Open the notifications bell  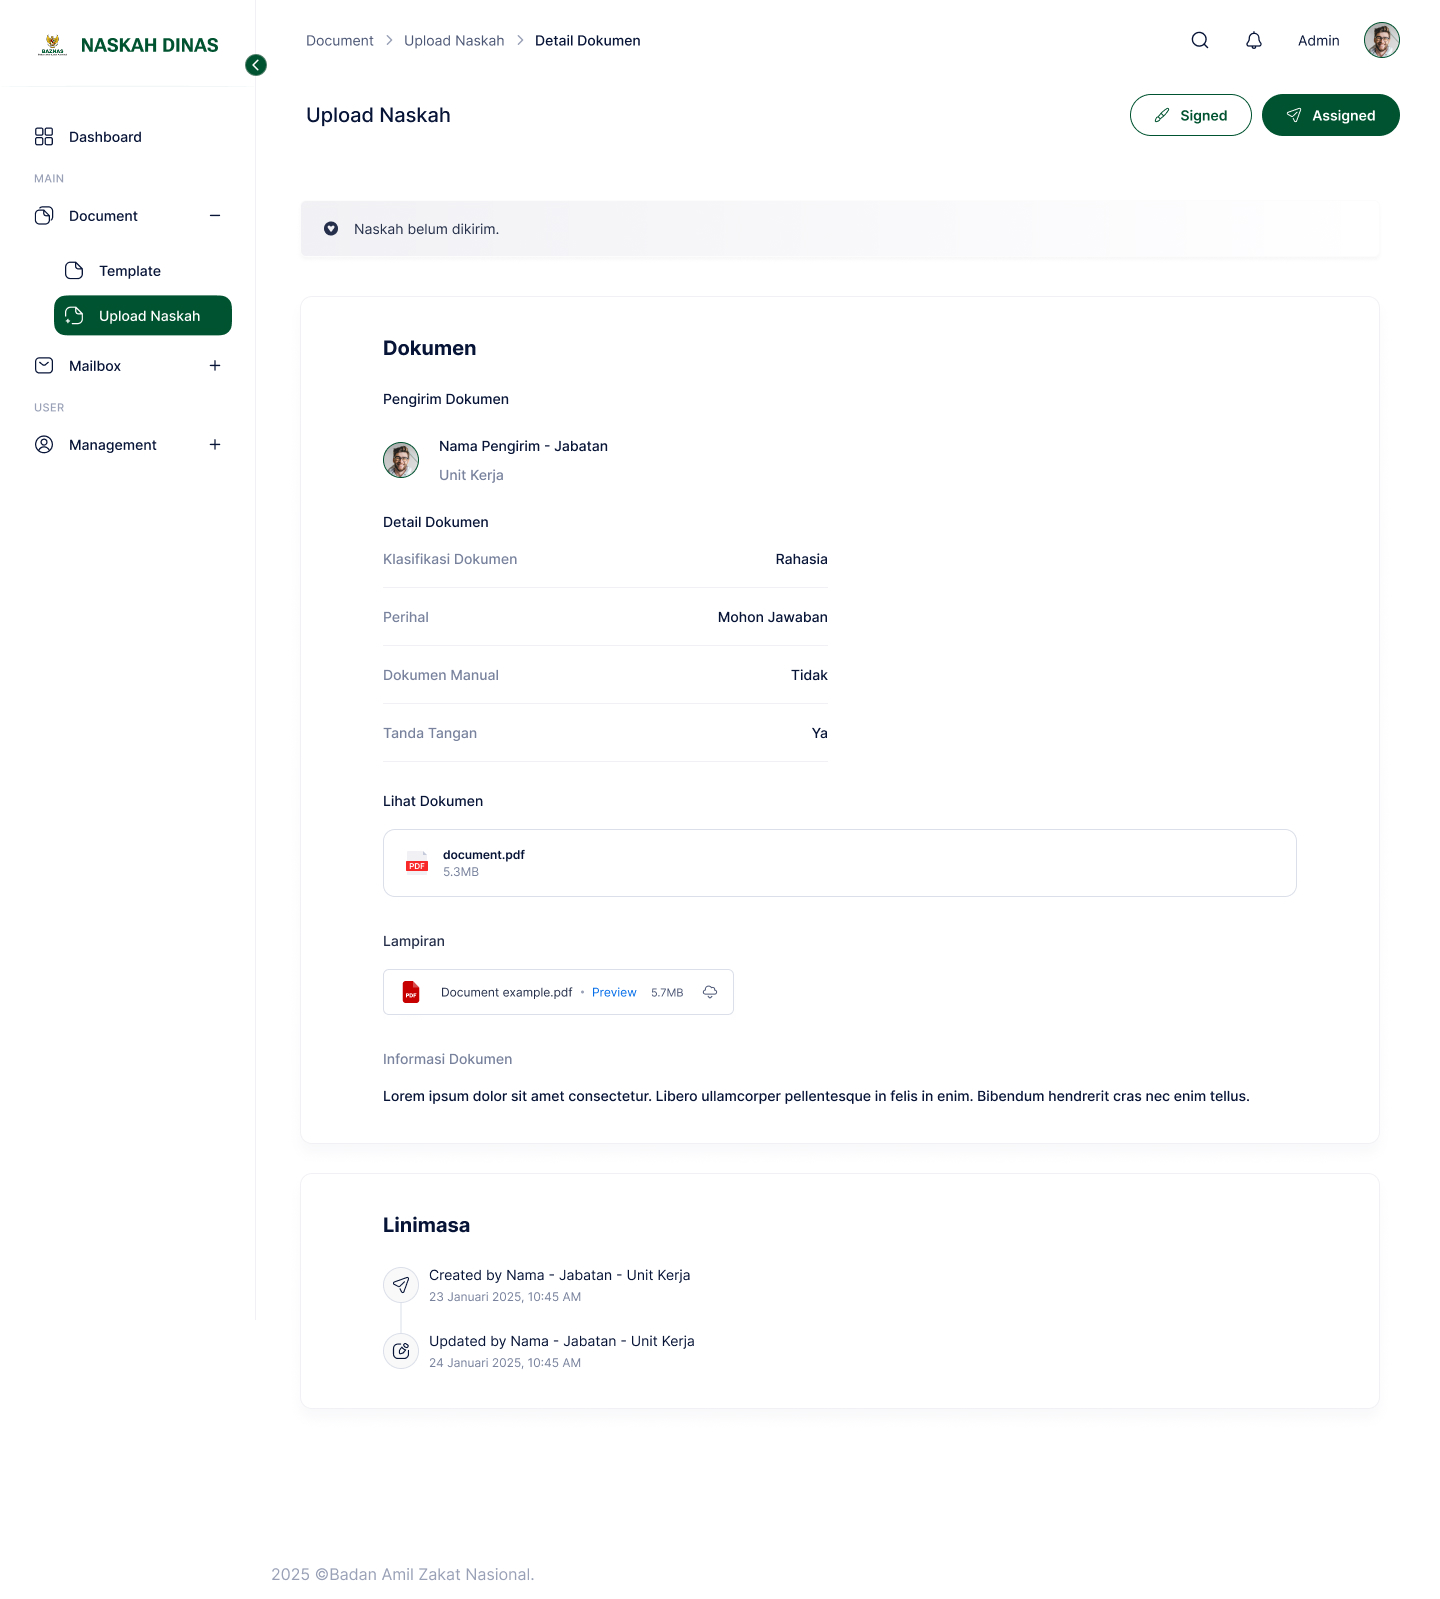click(1254, 40)
